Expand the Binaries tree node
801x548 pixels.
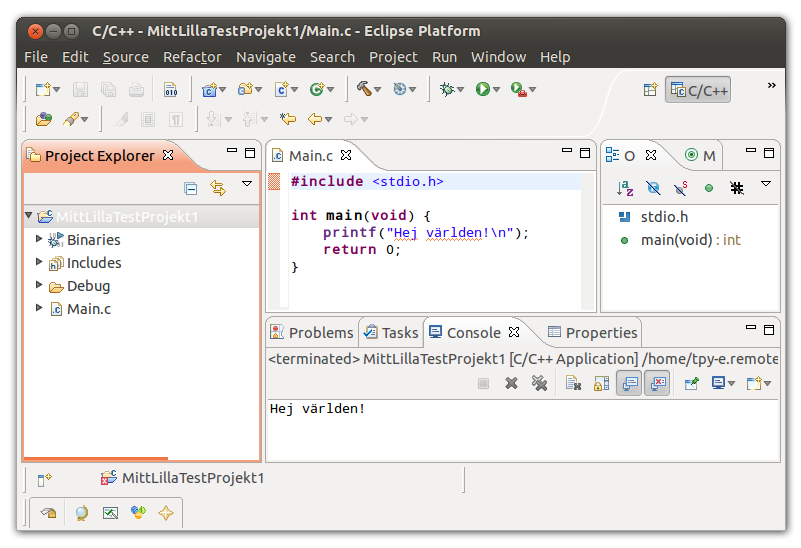[x=39, y=239]
